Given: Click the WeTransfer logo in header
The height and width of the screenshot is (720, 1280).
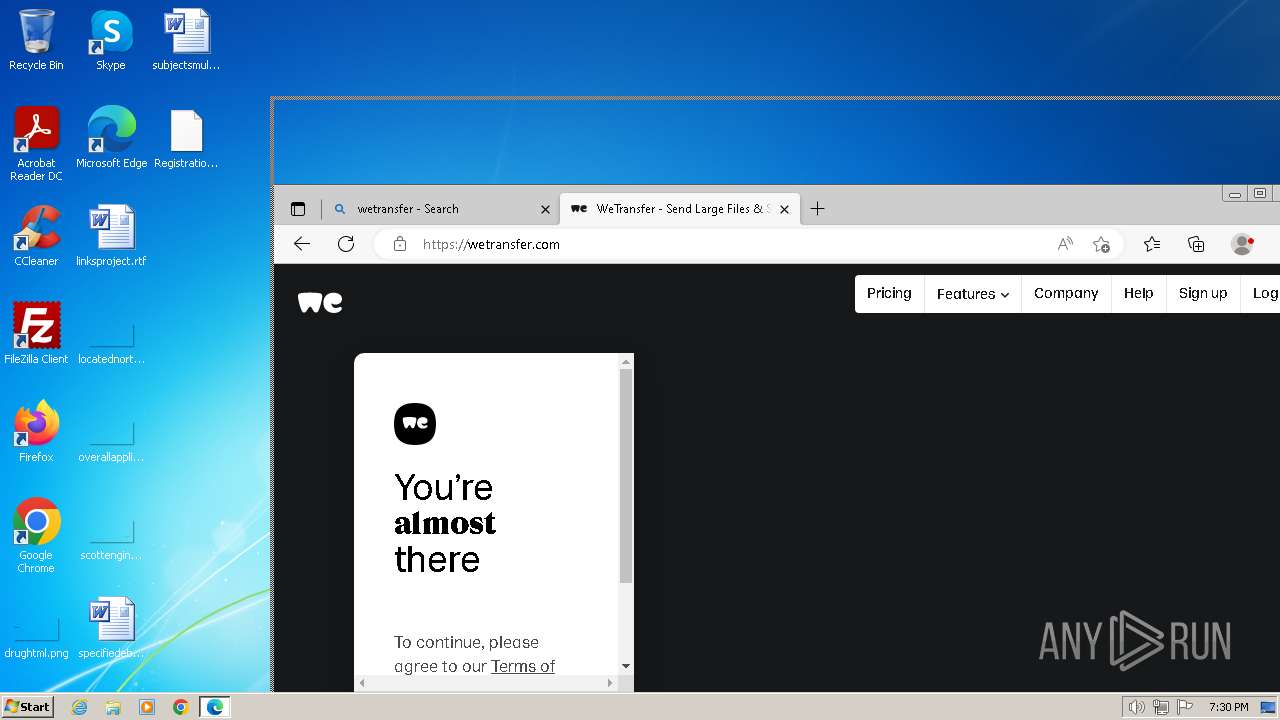Looking at the screenshot, I should click(x=320, y=302).
